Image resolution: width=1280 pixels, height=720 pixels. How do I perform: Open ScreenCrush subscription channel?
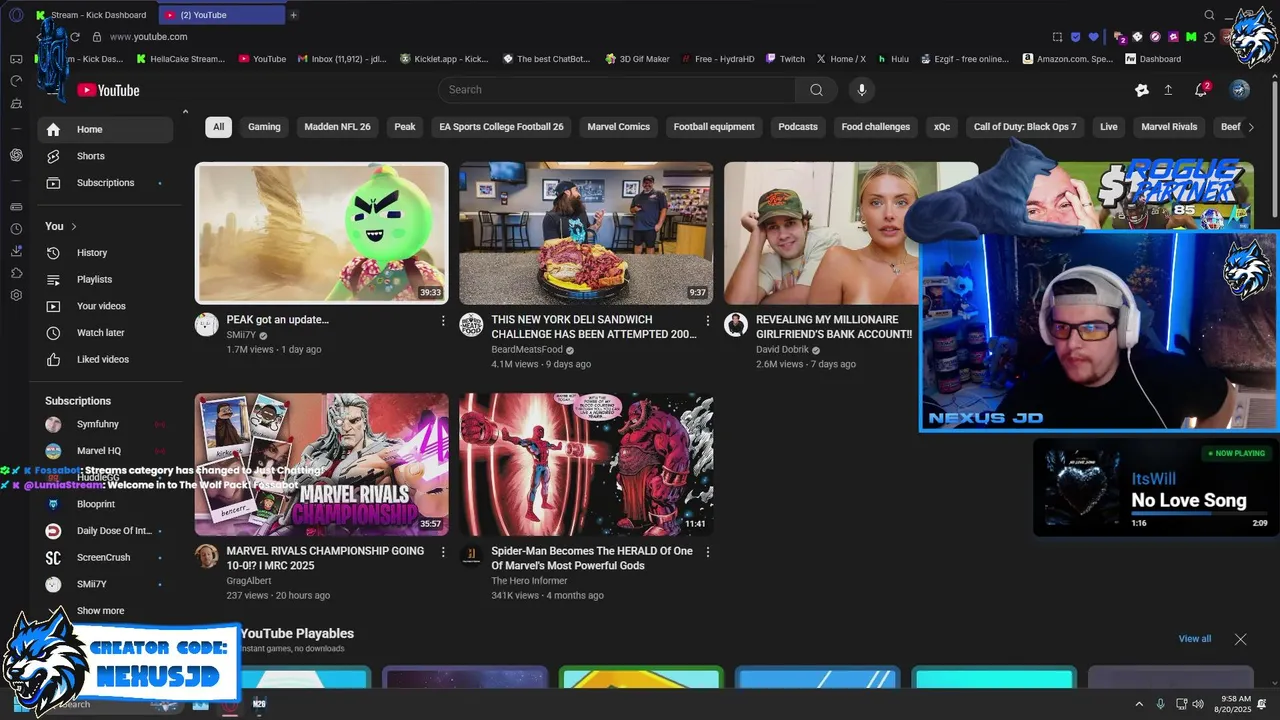click(x=105, y=558)
